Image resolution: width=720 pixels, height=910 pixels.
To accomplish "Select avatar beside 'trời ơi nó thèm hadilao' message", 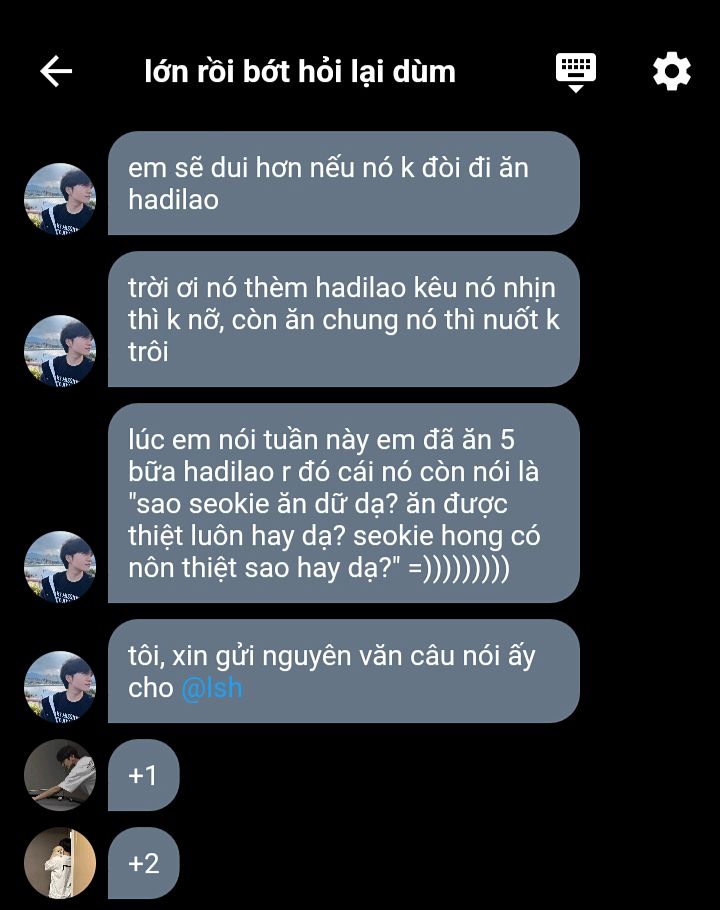I will [x=60, y=351].
